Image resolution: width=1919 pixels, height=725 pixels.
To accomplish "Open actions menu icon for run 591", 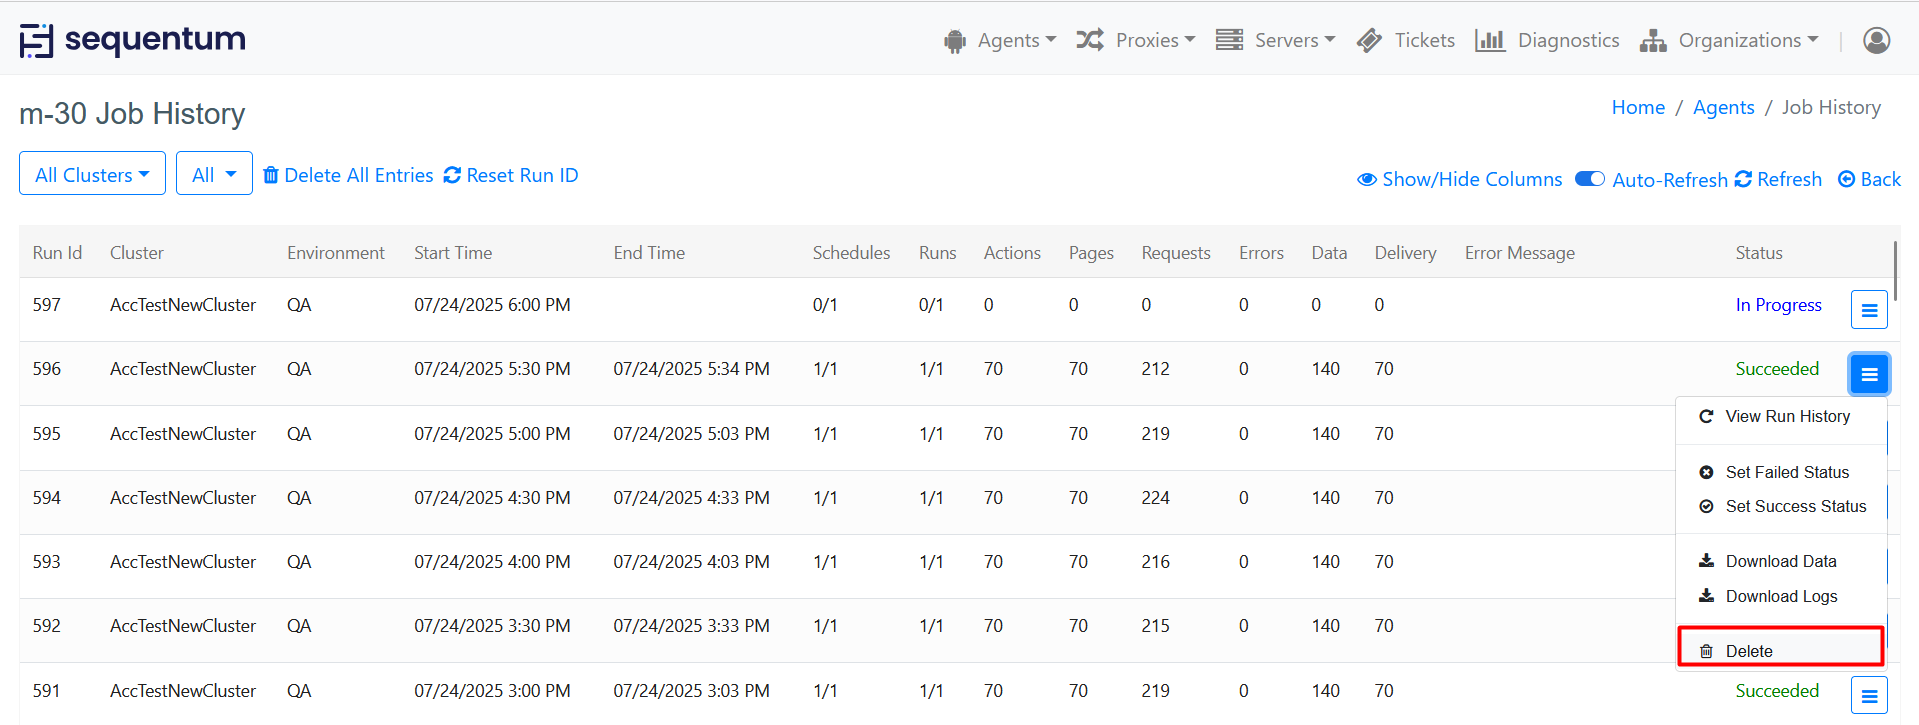I will 1868,696.
